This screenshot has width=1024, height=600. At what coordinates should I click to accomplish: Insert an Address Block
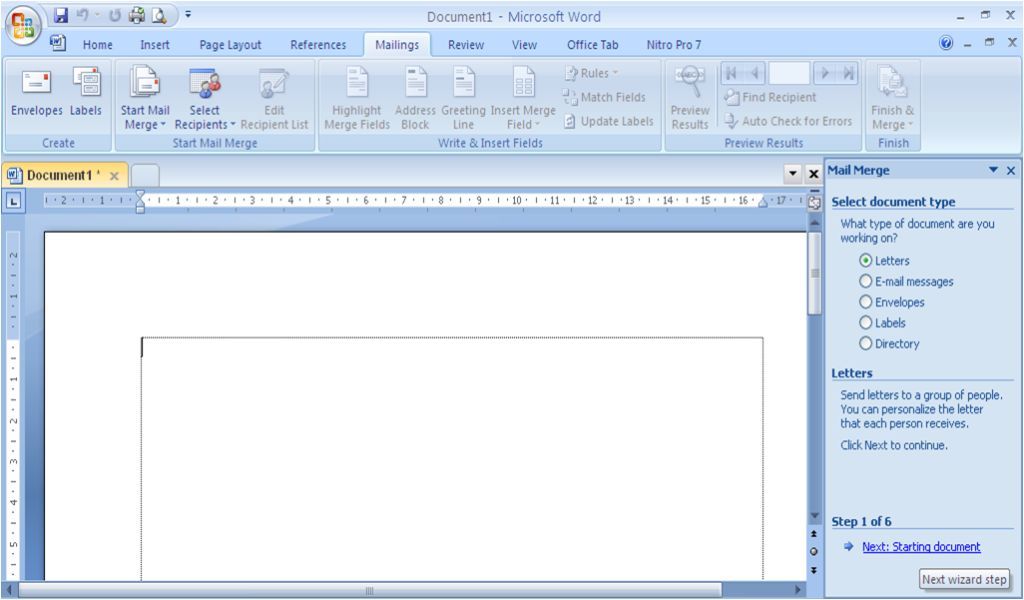[413, 95]
